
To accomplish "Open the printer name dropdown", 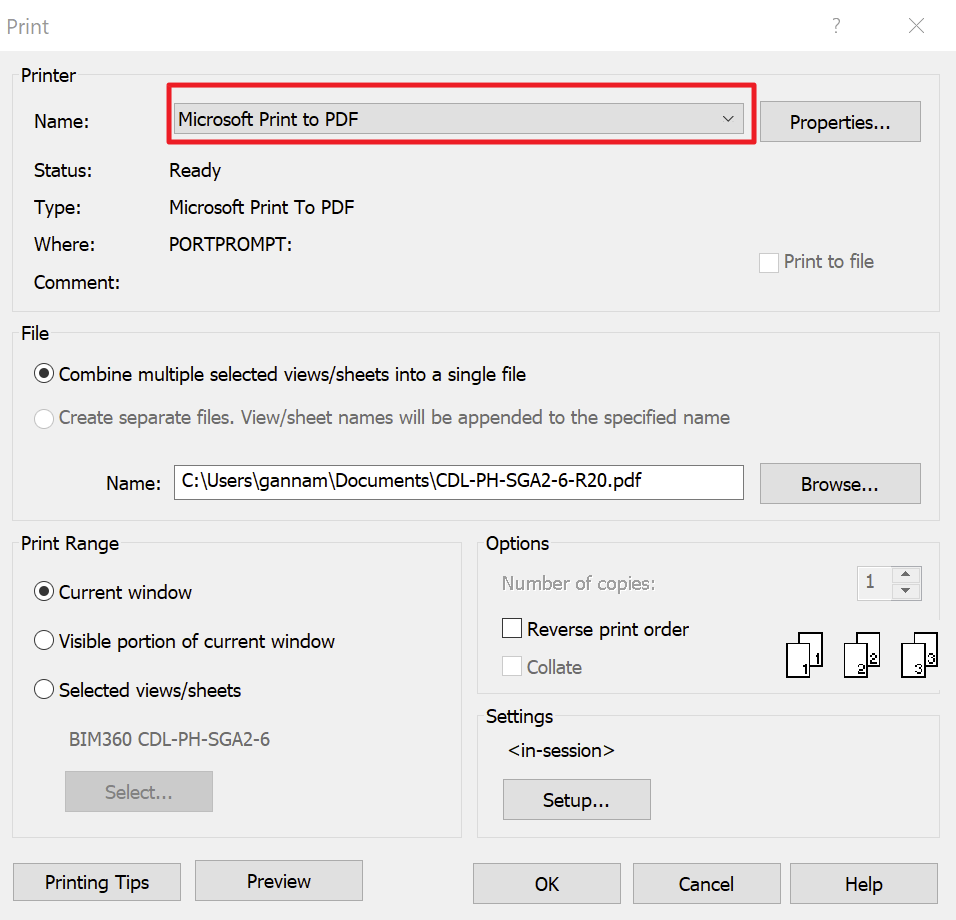I will [x=728, y=118].
